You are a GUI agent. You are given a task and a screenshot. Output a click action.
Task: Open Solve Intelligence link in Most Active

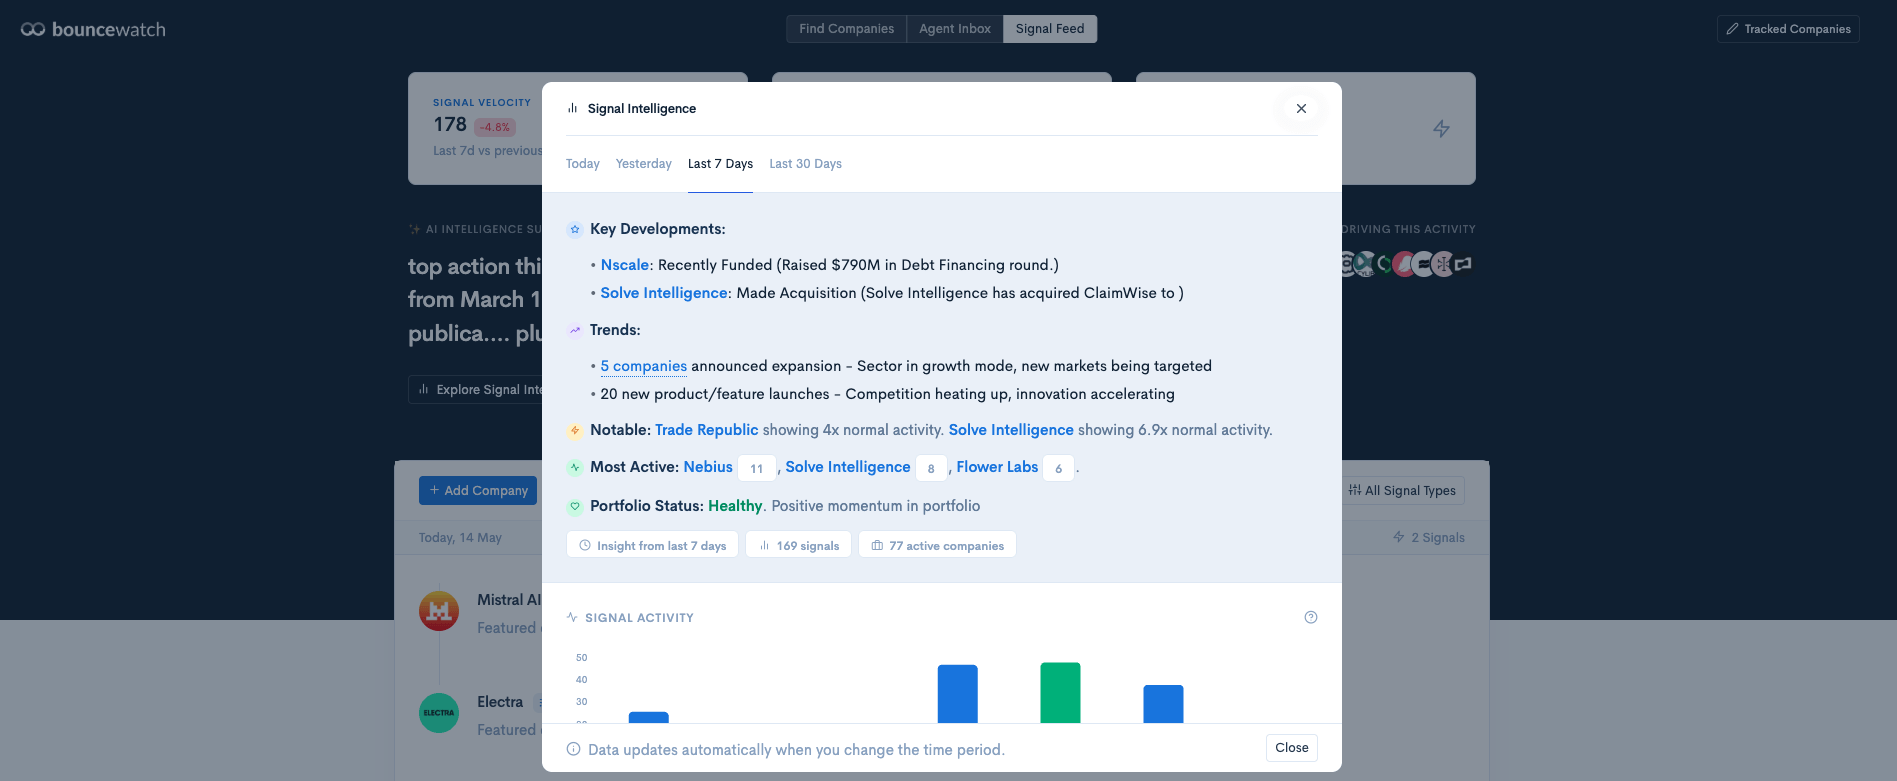point(848,467)
